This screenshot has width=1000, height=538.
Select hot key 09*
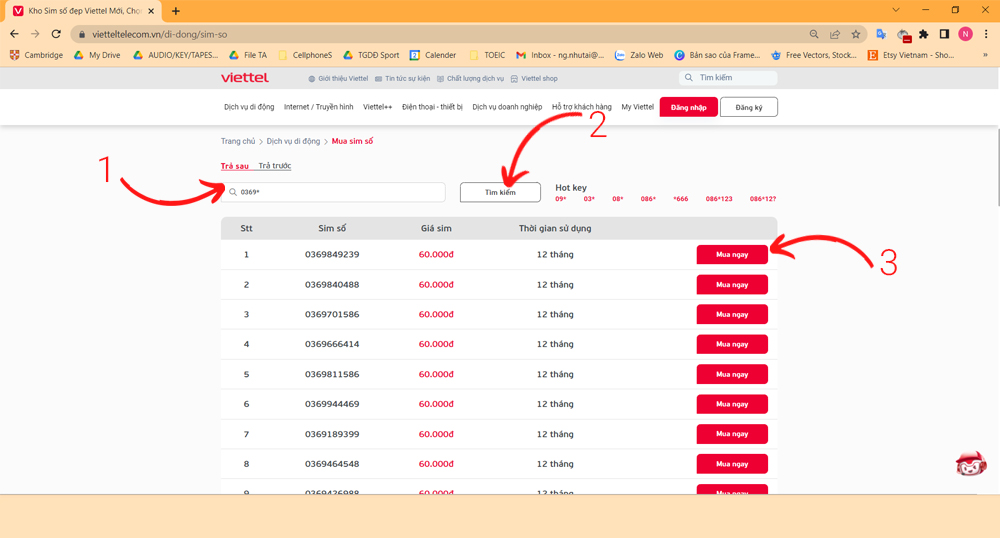pyautogui.click(x=561, y=199)
